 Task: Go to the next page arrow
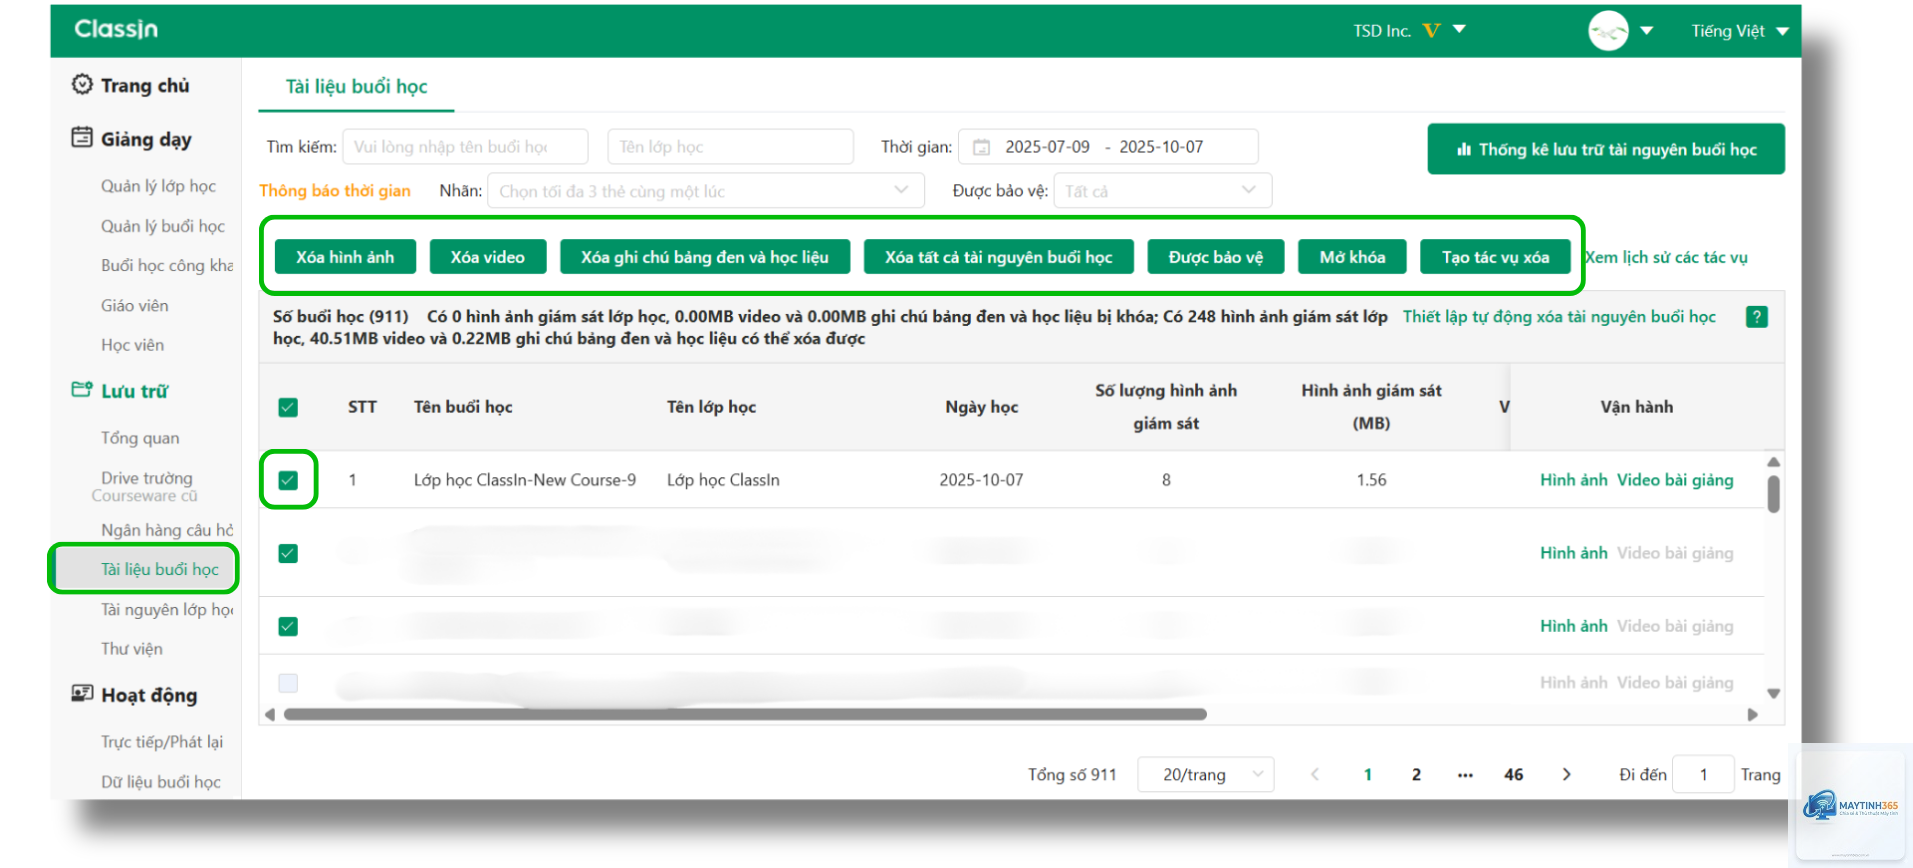click(1566, 774)
